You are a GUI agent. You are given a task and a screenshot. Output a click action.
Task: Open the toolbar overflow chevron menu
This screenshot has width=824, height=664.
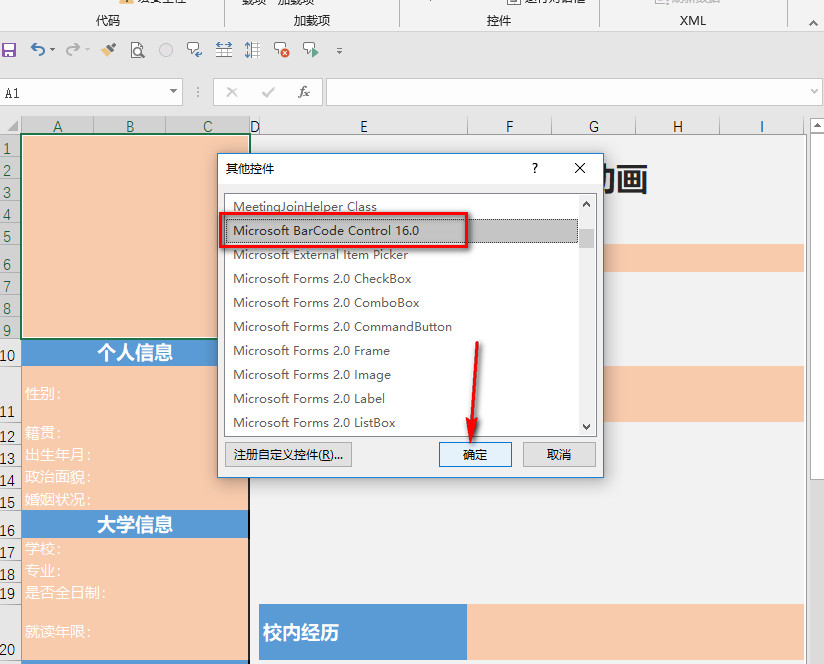338,52
